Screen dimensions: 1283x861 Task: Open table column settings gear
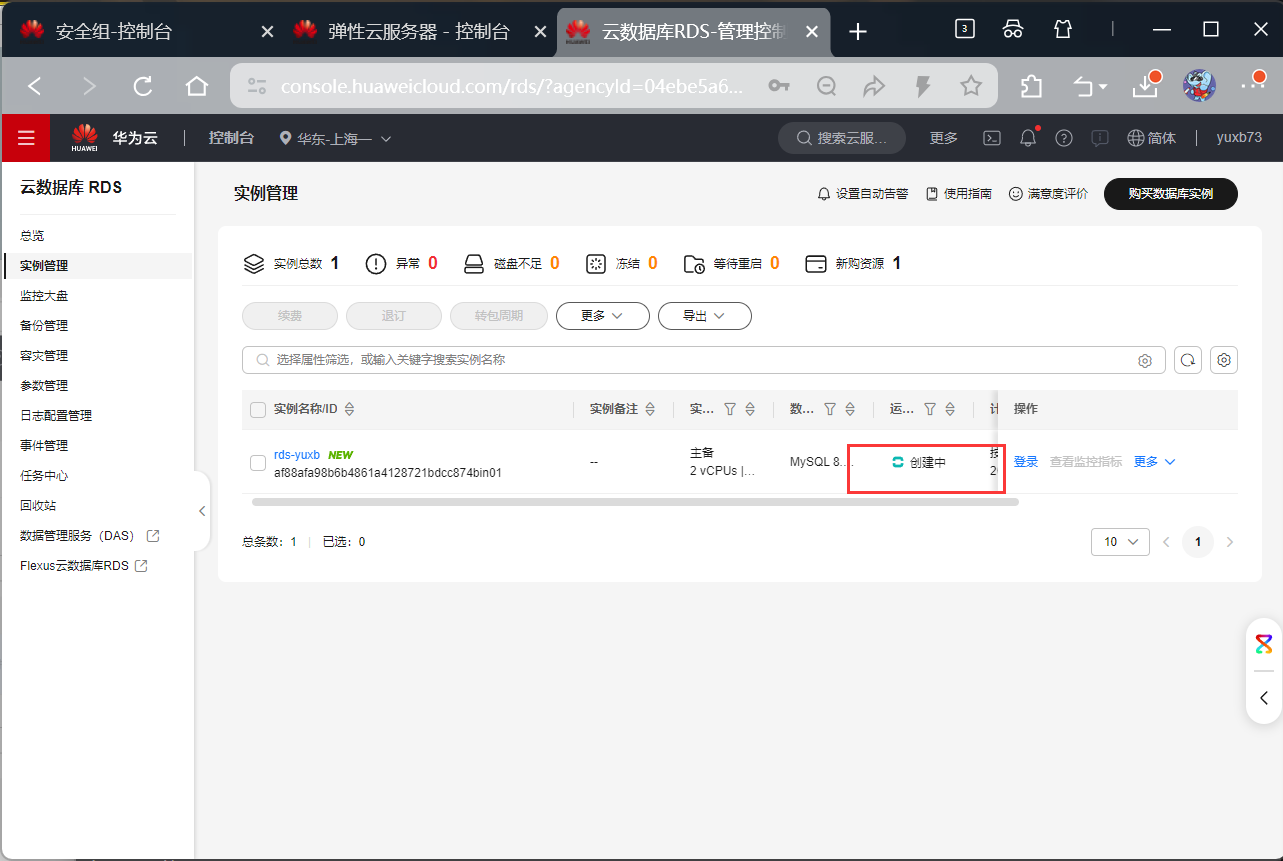1224,360
